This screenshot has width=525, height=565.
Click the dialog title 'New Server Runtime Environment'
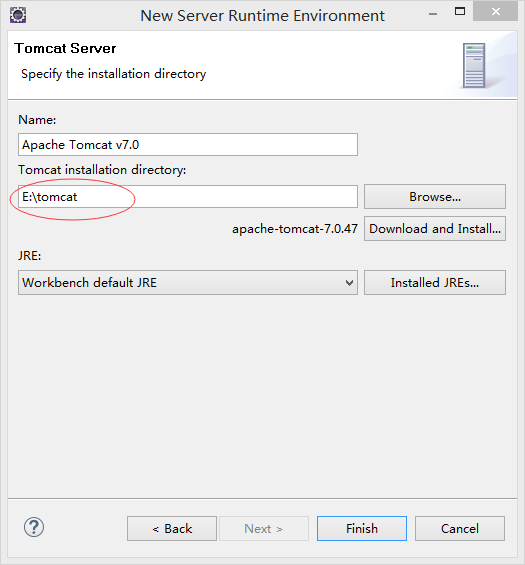pyautogui.click(x=262, y=16)
